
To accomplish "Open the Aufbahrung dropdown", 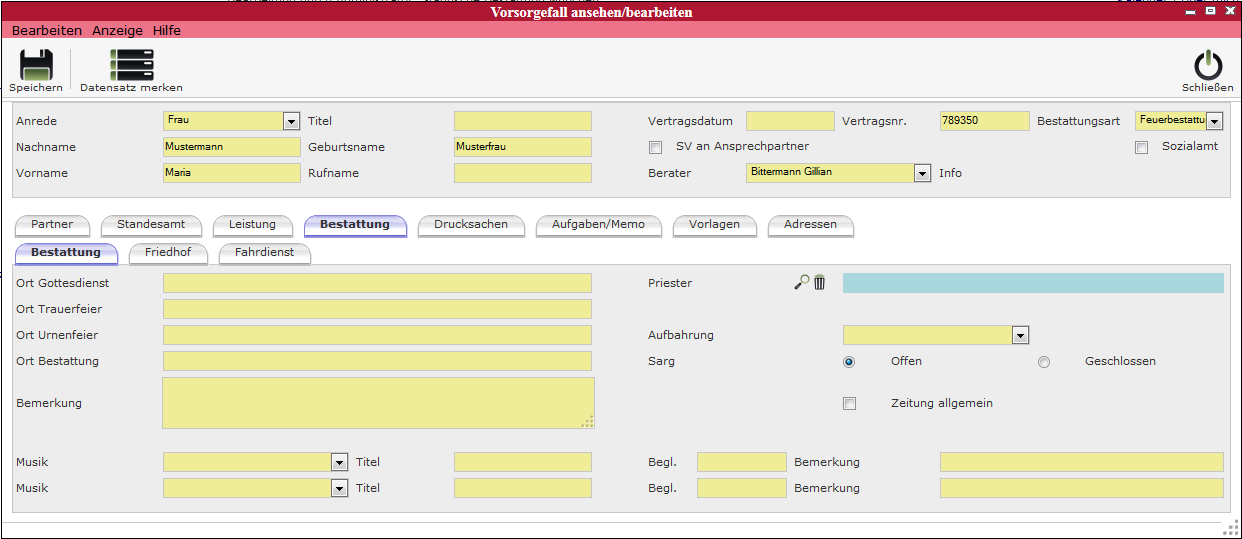I will pos(1020,336).
